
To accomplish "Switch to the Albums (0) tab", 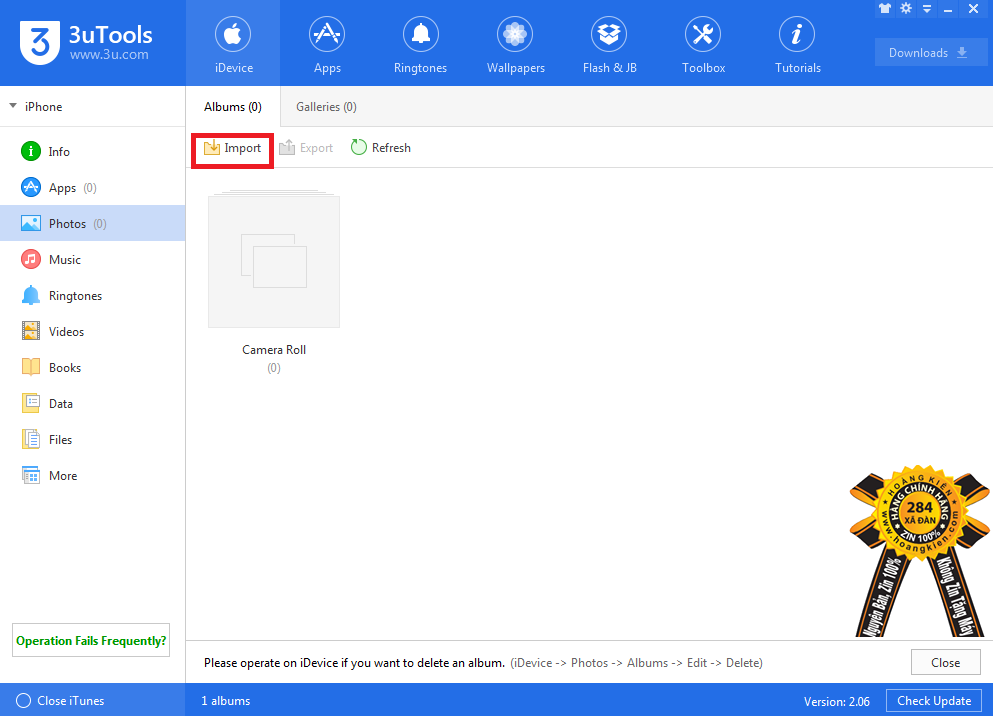I will click(x=232, y=107).
